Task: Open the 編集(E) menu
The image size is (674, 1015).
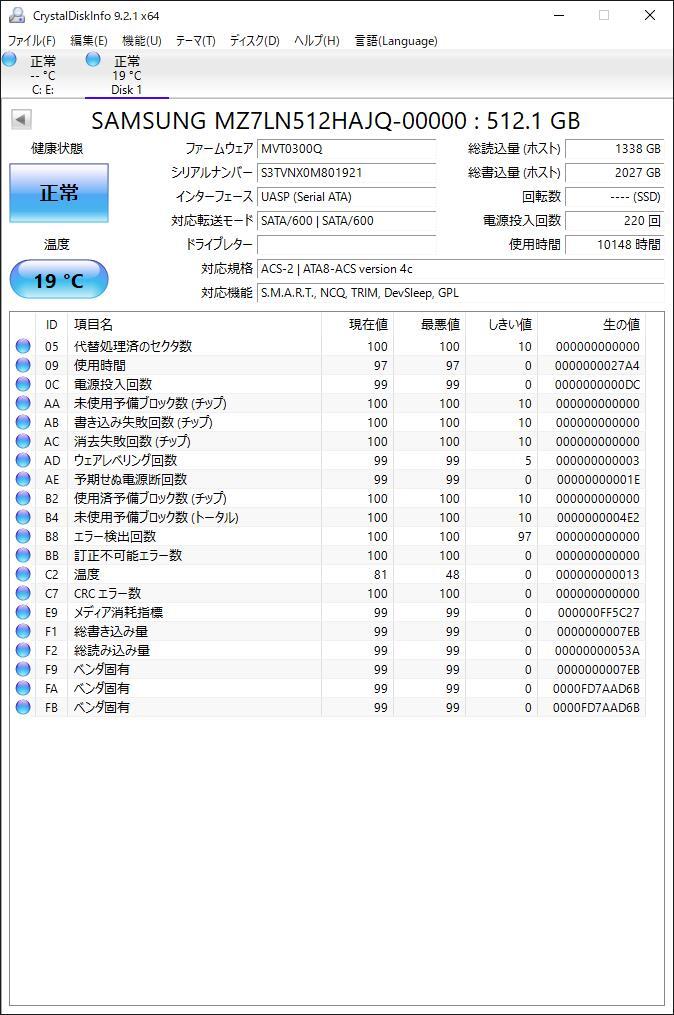Action: pos(89,41)
